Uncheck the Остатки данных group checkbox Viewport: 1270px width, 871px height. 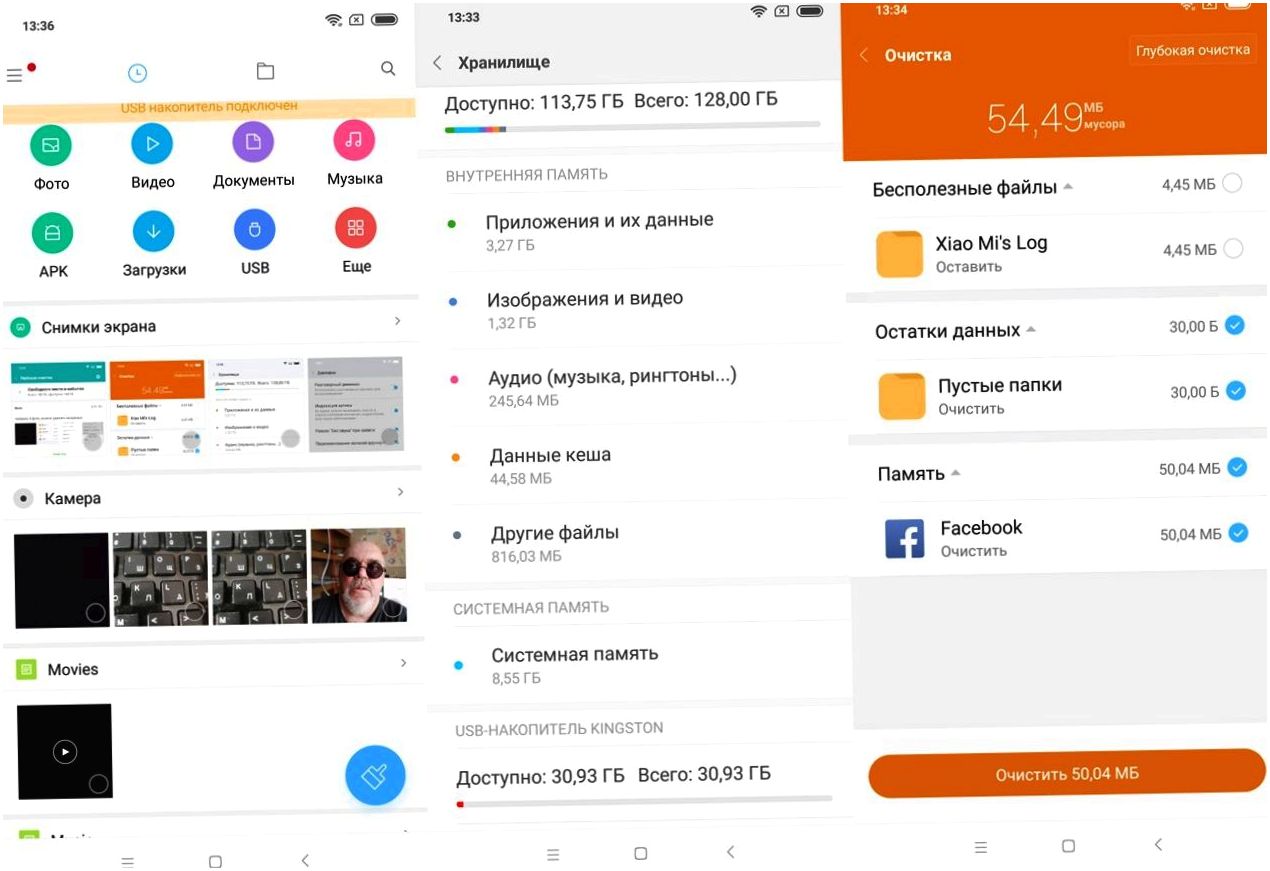click(1235, 325)
